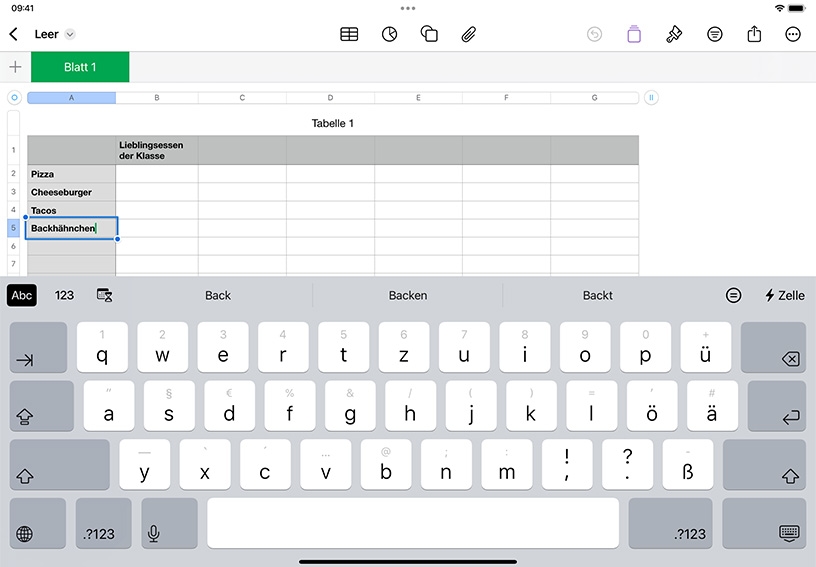Select the whole table with corner handle

coord(14,97)
